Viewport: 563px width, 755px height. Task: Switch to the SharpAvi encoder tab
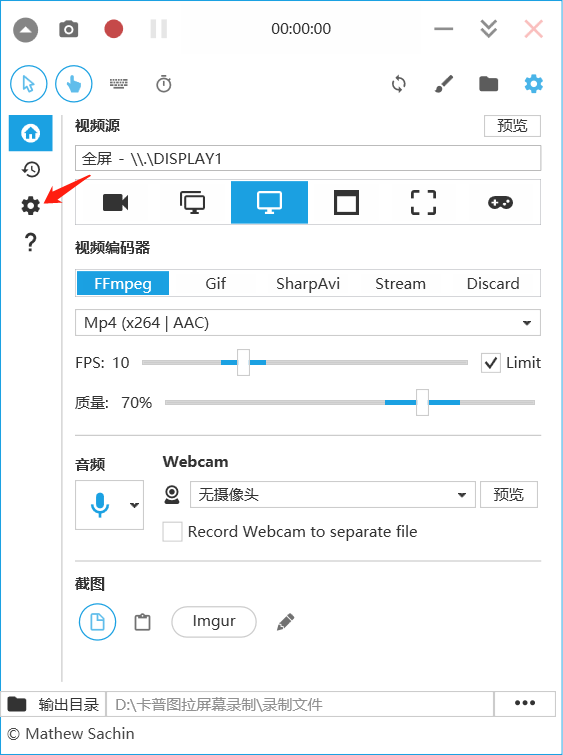click(x=308, y=284)
